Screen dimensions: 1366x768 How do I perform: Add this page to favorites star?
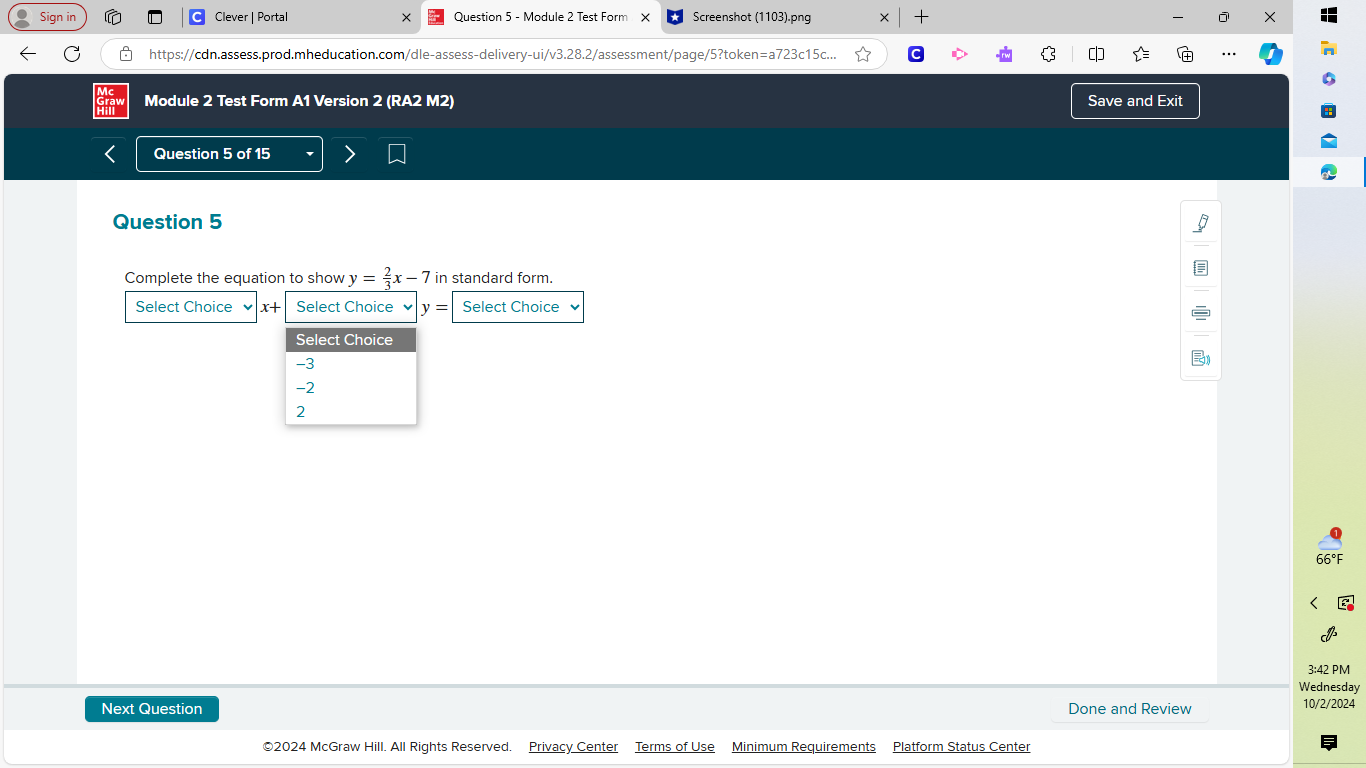(863, 54)
